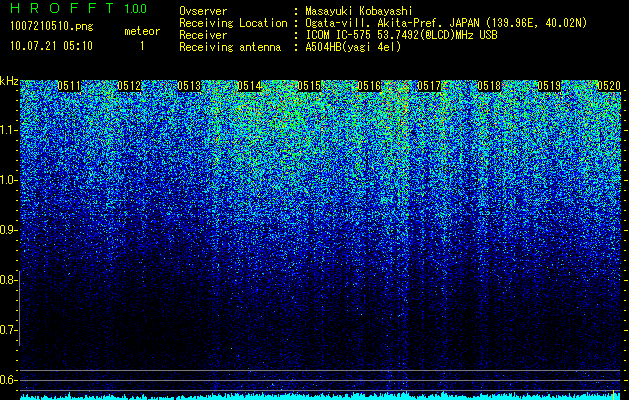The width and height of the screenshot is (629, 400).
Task: Click the 0515 time marker
Action: coord(309,86)
